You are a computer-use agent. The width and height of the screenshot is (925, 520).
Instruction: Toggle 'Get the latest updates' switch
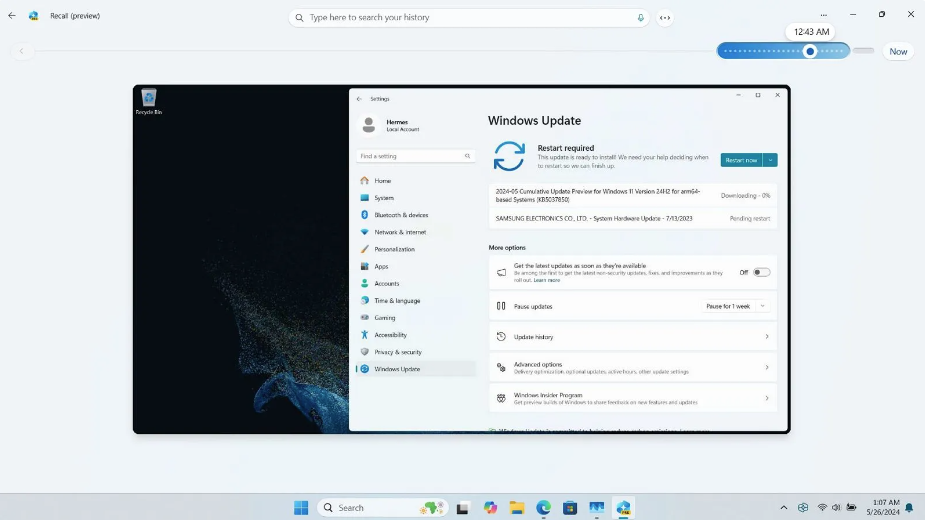pos(761,272)
